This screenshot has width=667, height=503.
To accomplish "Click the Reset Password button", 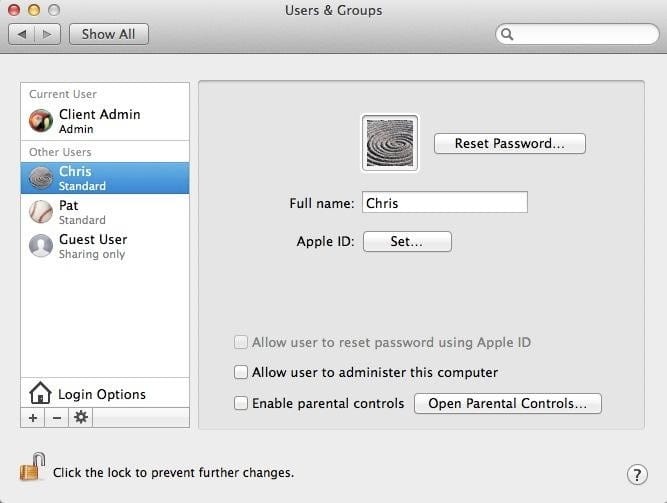I will click(x=509, y=143).
